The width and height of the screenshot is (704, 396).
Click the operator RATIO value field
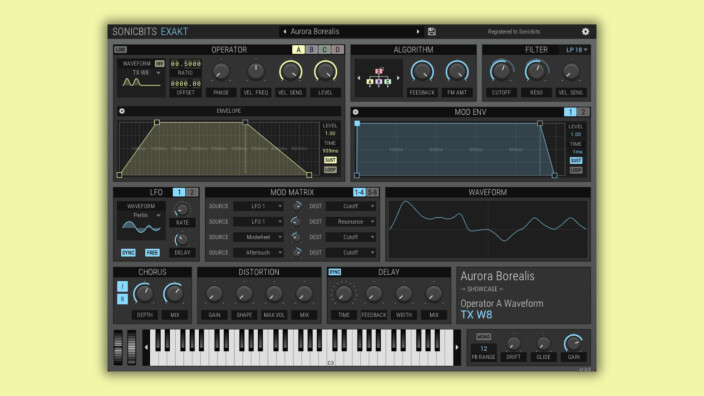(185, 64)
